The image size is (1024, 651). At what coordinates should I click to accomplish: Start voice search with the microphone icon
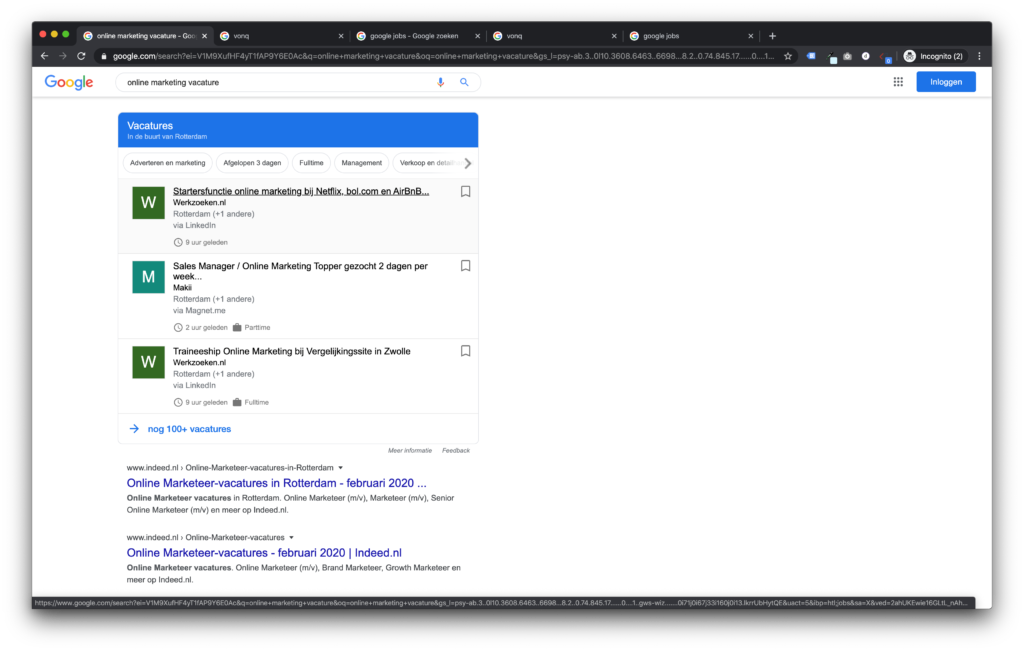[x=441, y=82]
